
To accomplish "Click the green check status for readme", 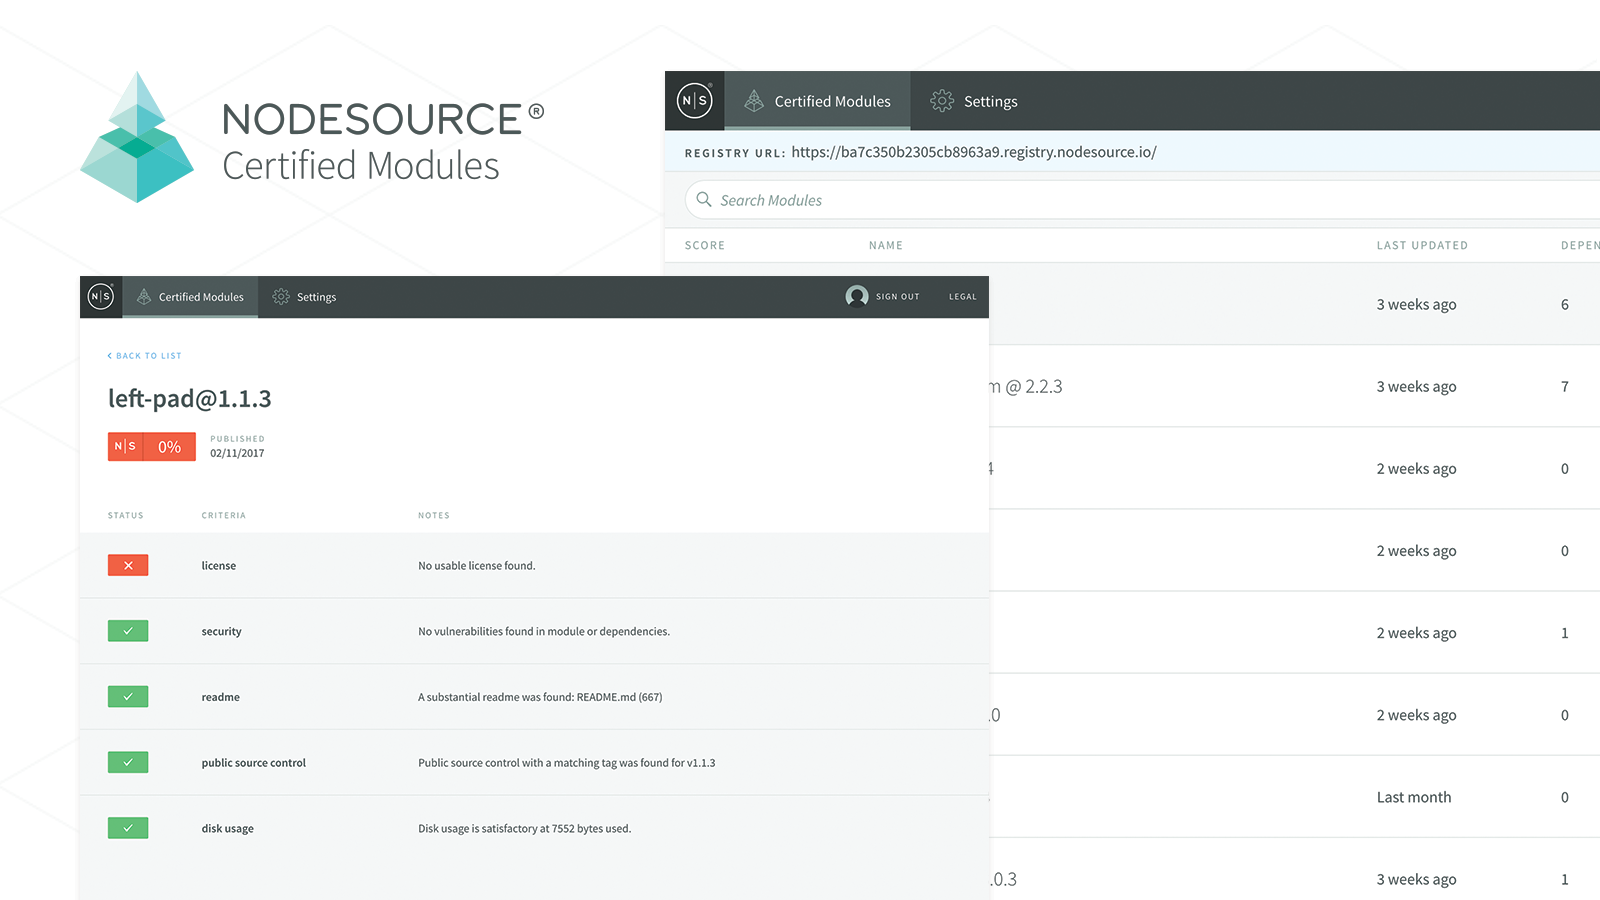I will pyautogui.click(x=128, y=697).
